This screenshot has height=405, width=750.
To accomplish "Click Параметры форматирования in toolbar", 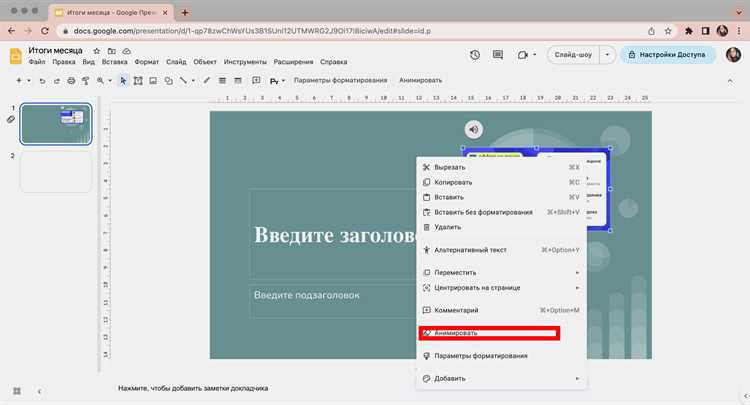I will (341, 80).
